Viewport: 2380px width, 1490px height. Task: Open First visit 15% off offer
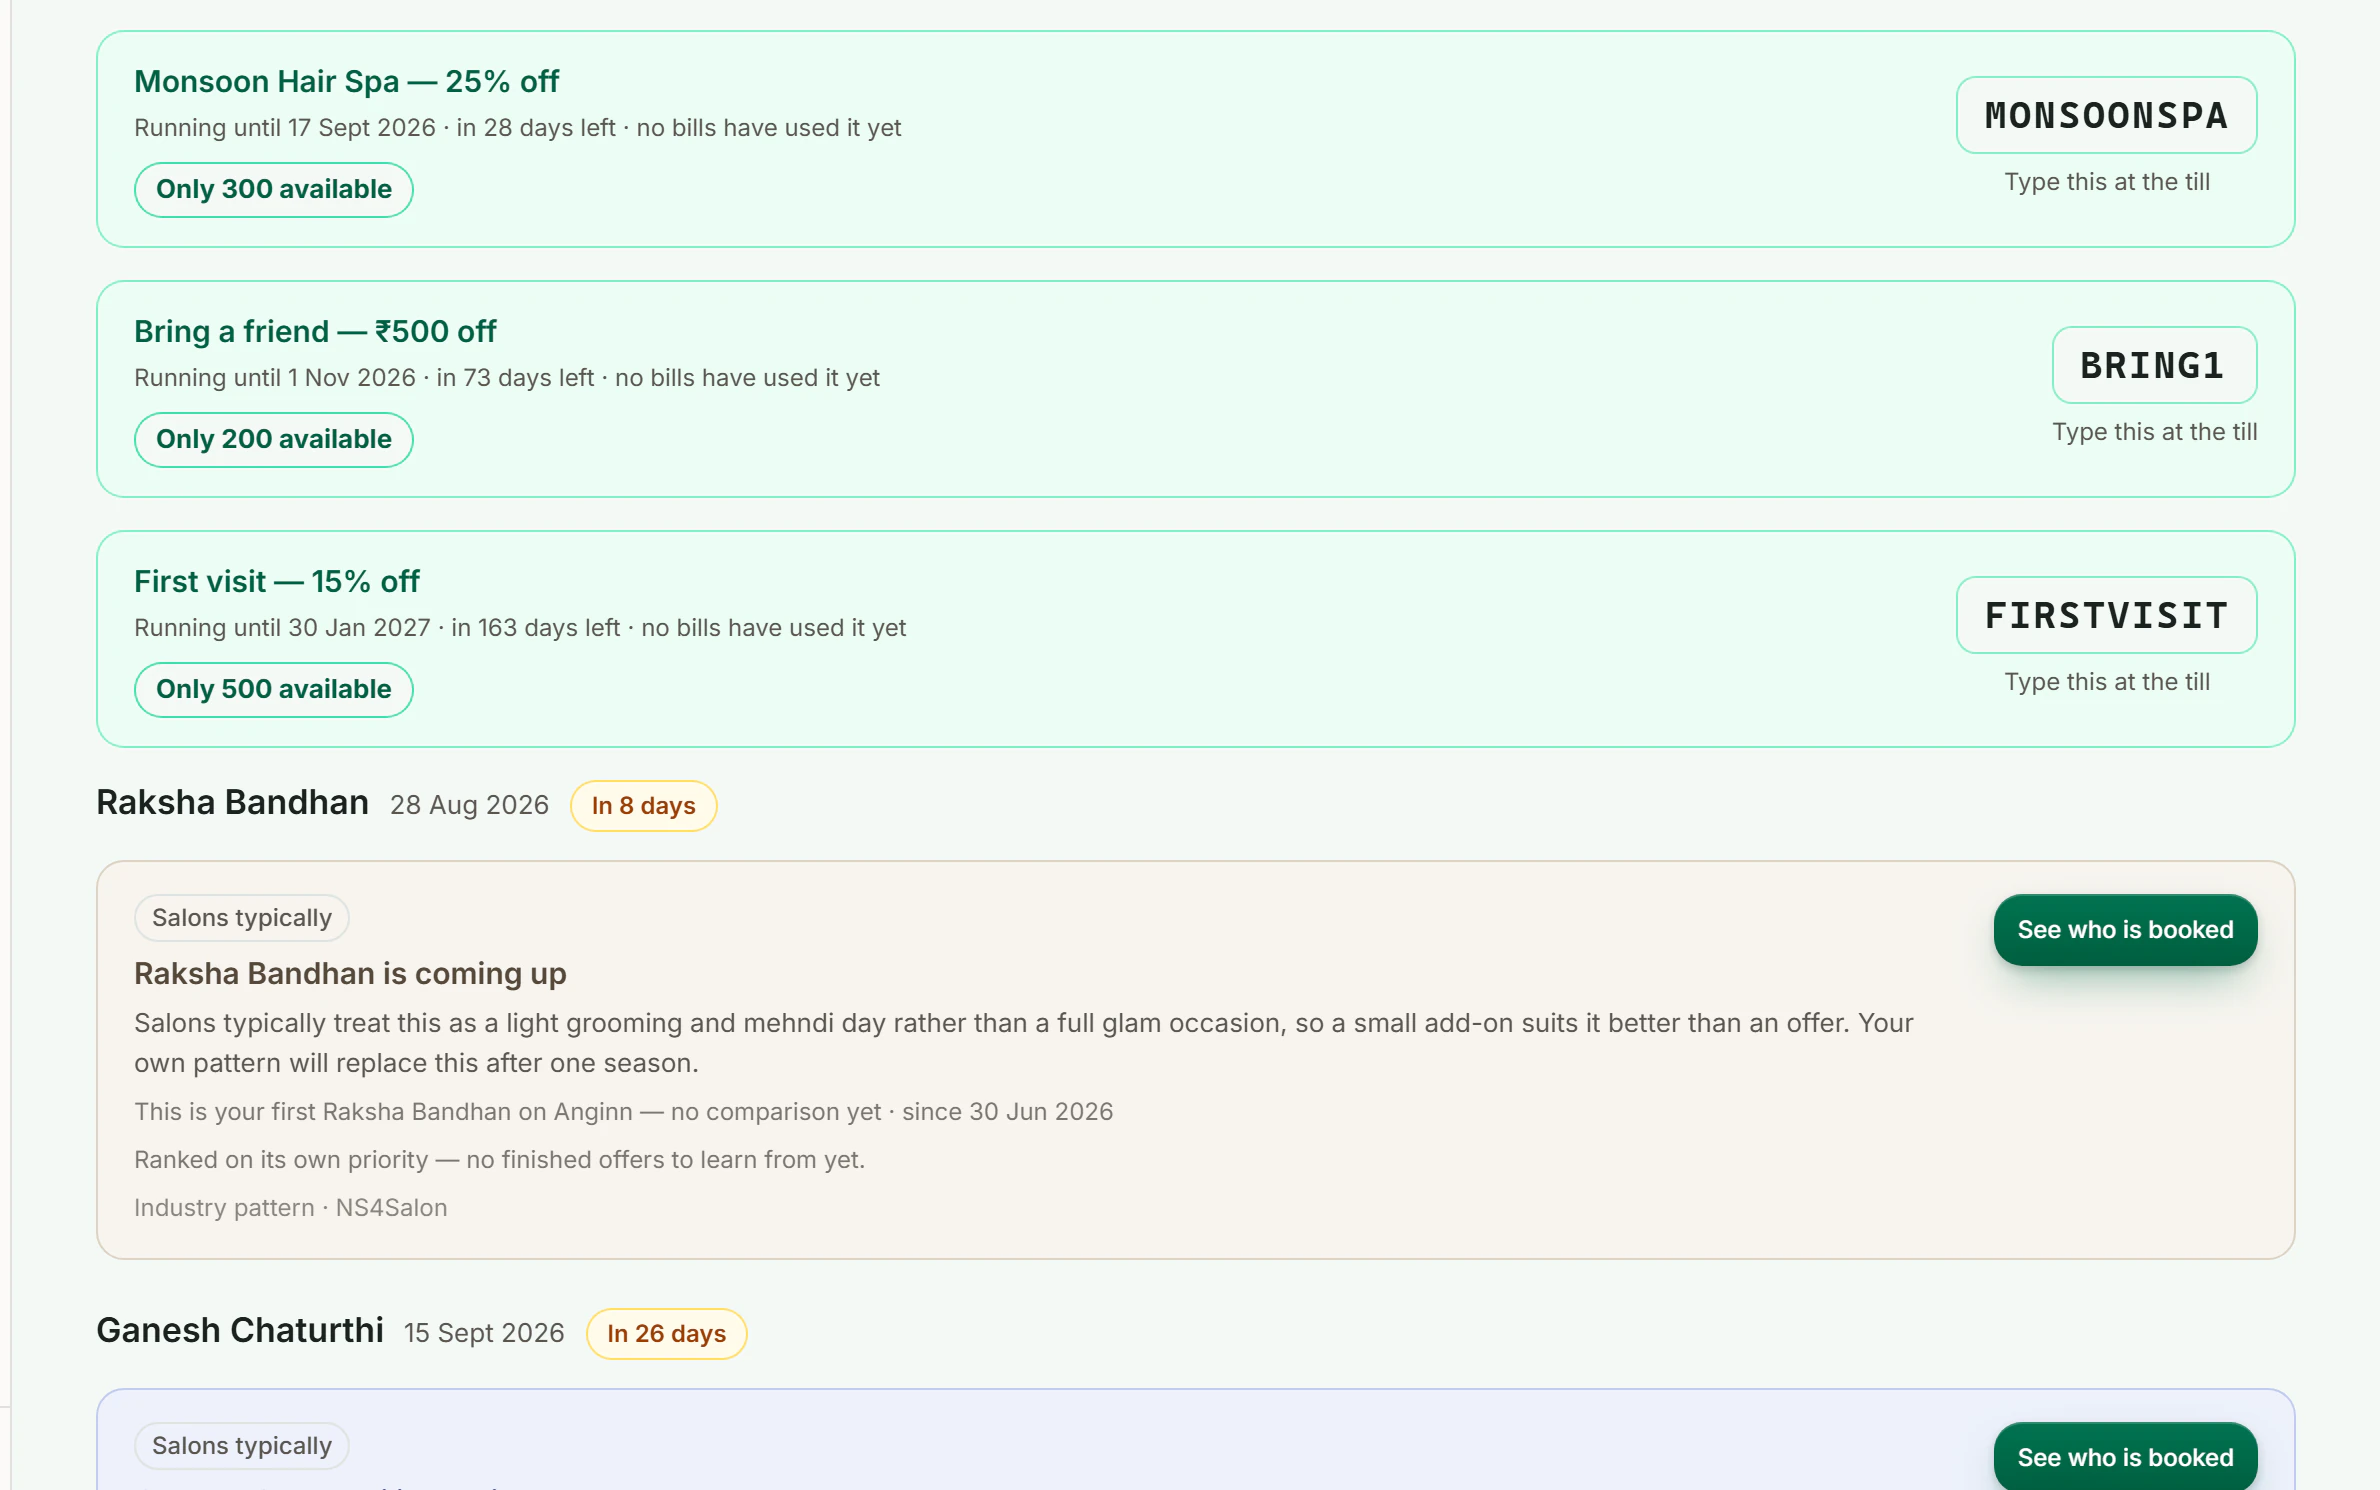pos(277,581)
